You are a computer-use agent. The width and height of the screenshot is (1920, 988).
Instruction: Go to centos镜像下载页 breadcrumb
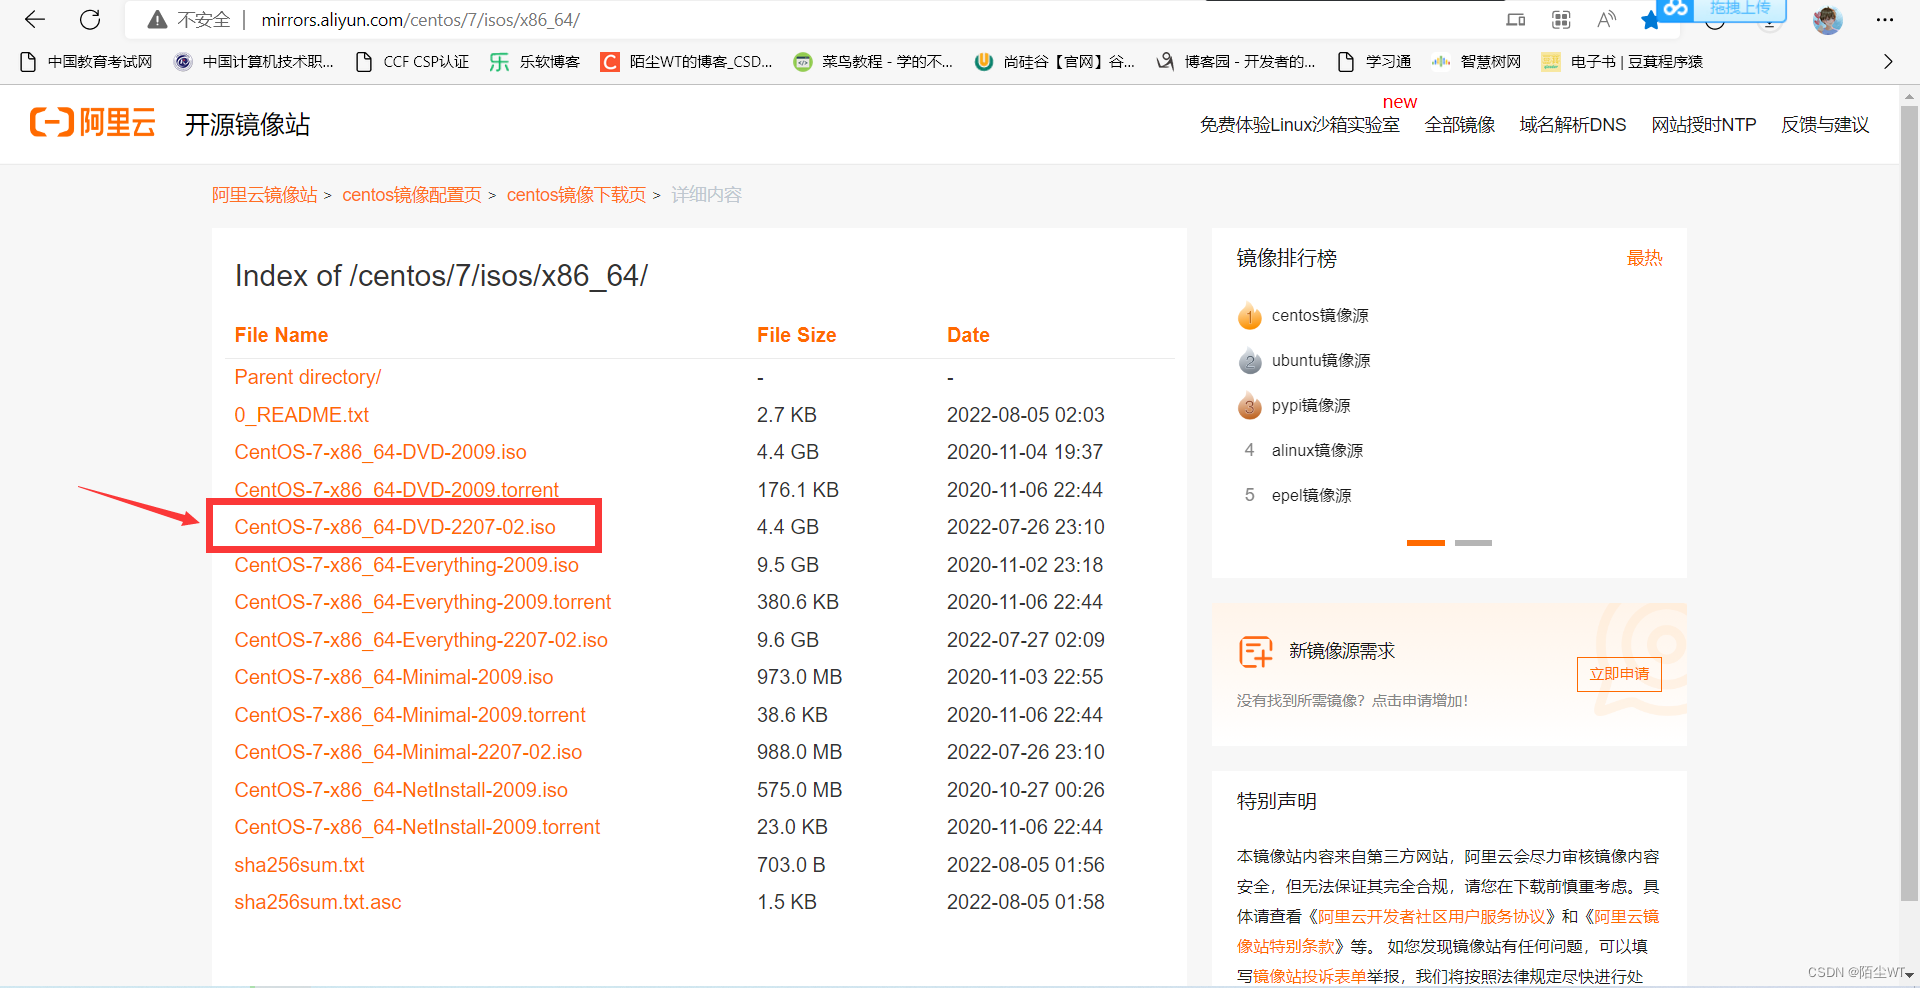[576, 195]
